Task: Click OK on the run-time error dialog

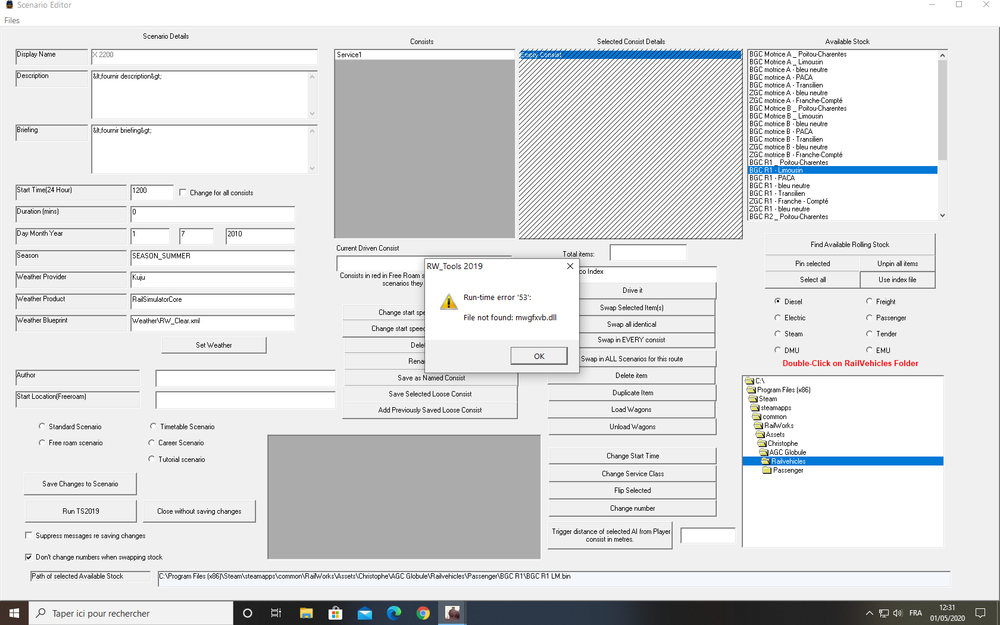Action: pyautogui.click(x=538, y=355)
